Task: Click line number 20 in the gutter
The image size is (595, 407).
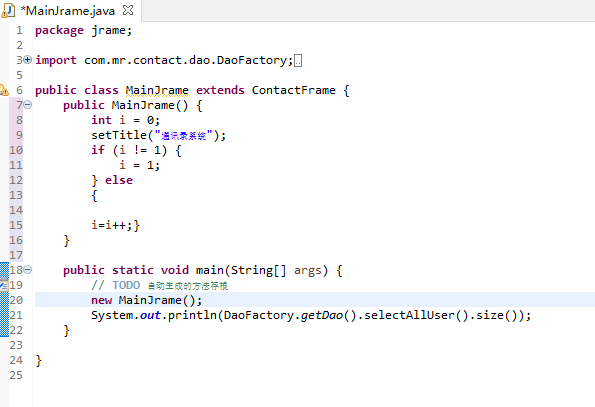Action: pyautogui.click(x=16, y=300)
